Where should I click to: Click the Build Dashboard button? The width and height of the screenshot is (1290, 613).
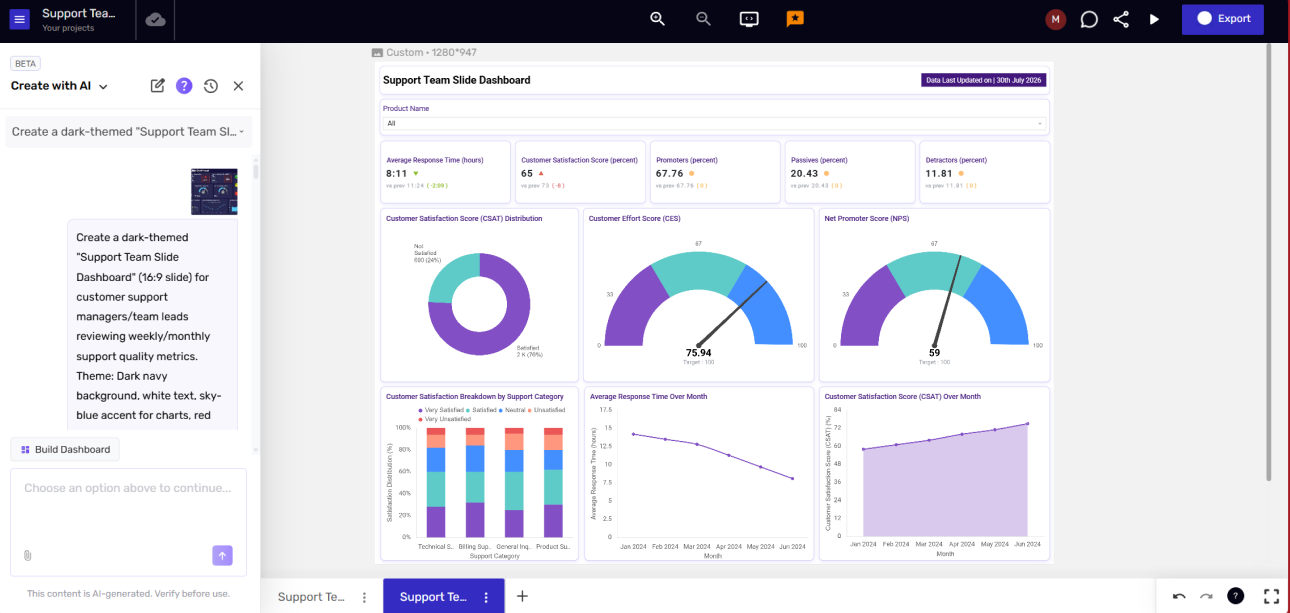point(65,450)
